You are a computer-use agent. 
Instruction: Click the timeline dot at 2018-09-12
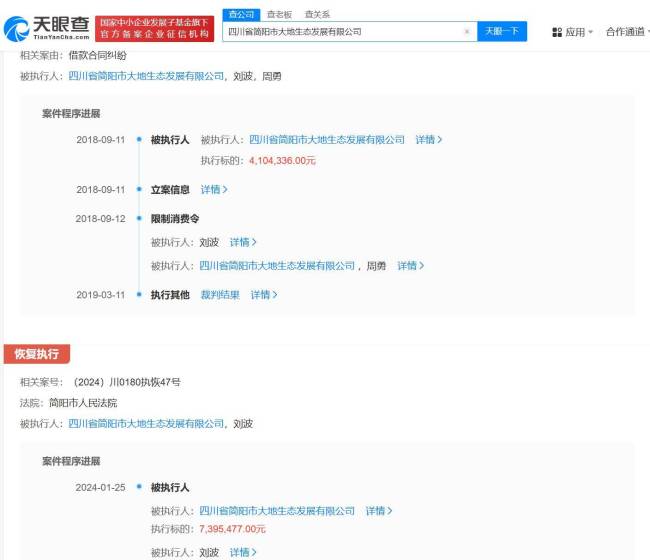(x=139, y=218)
